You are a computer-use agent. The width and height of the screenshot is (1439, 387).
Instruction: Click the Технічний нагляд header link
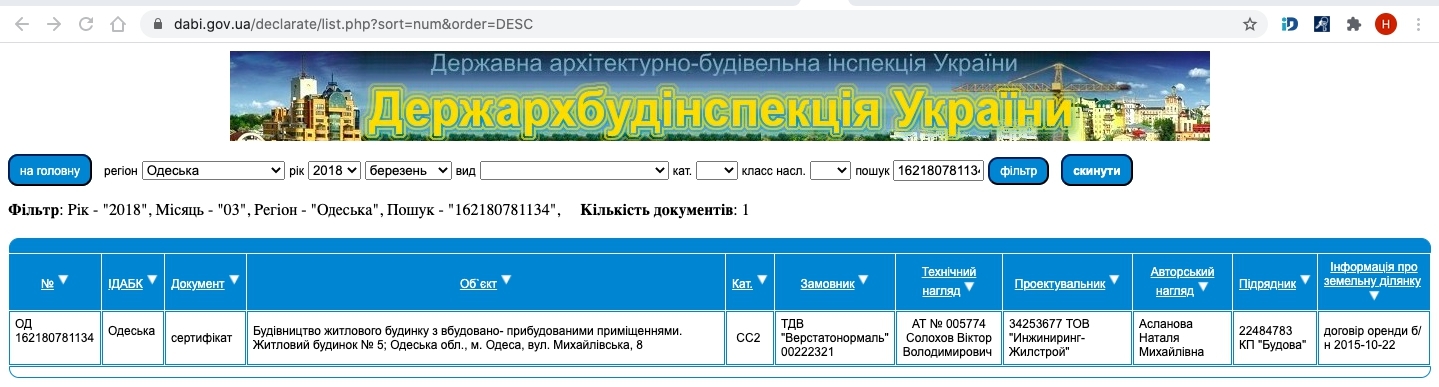click(x=949, y=281)
